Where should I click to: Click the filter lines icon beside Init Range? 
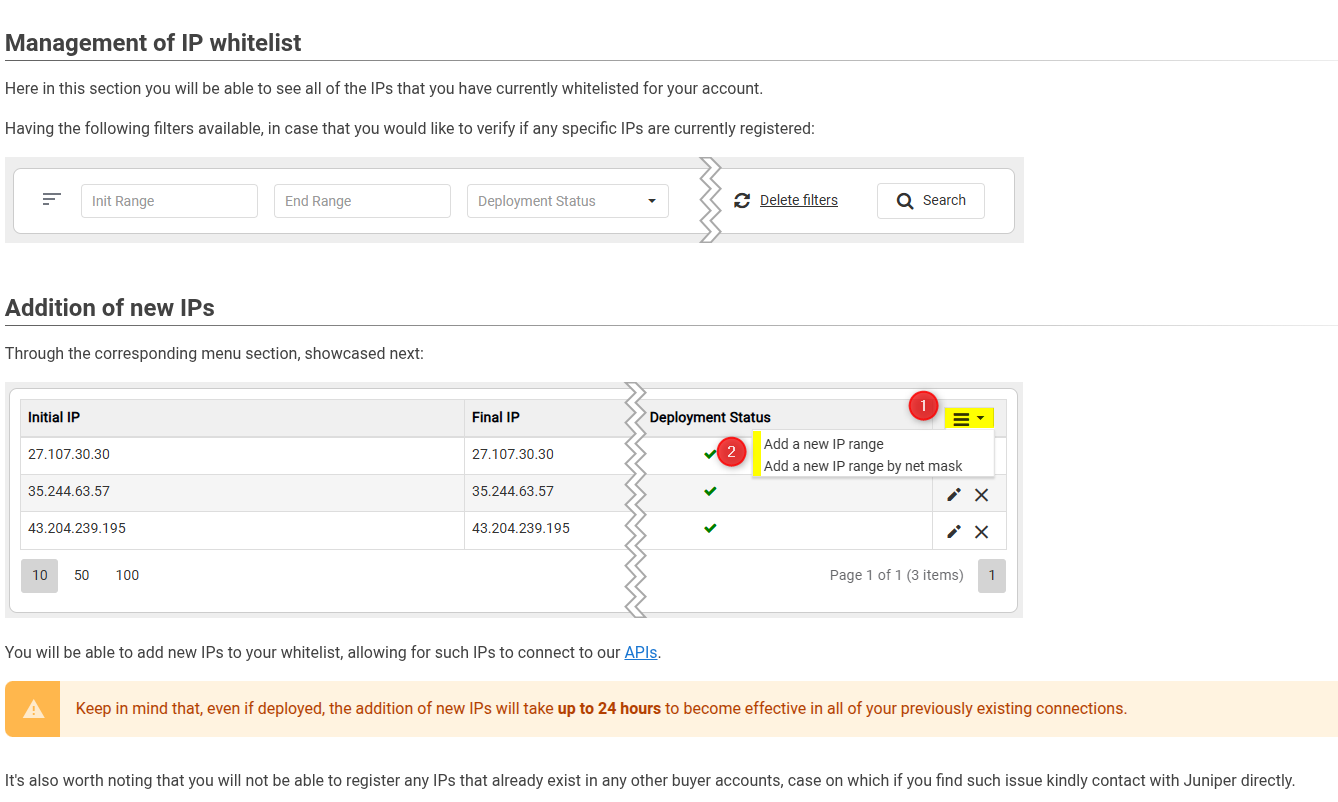point(52,200)
